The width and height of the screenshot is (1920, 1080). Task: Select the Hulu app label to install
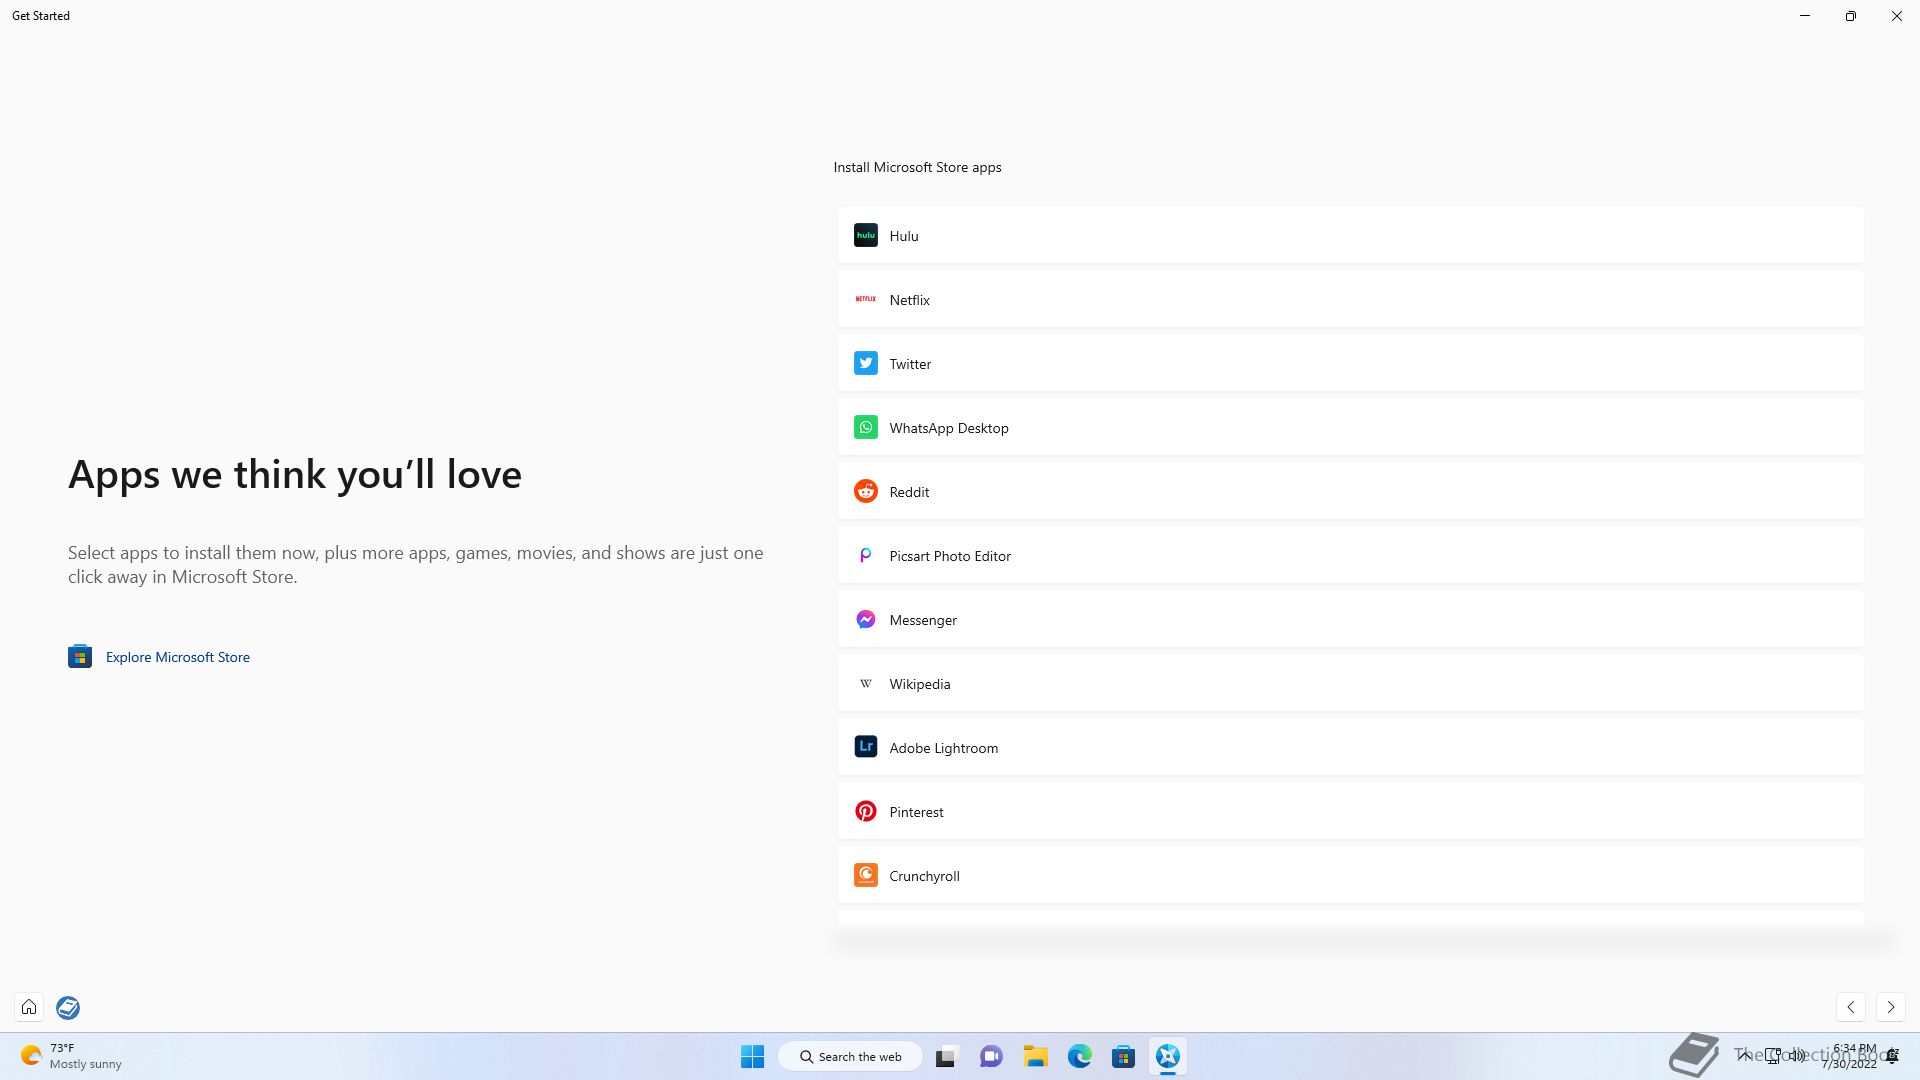904,236
